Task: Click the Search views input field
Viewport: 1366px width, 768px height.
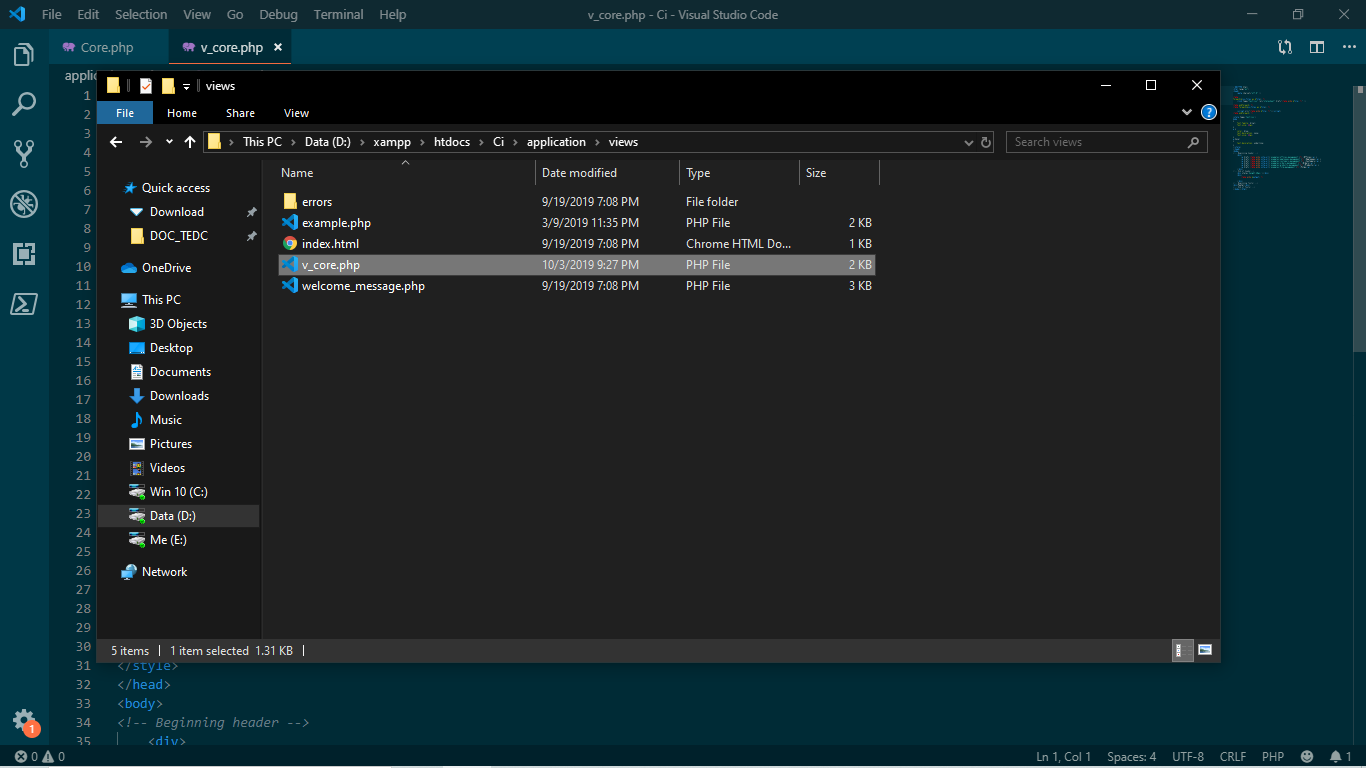Action: (1096, 142)
